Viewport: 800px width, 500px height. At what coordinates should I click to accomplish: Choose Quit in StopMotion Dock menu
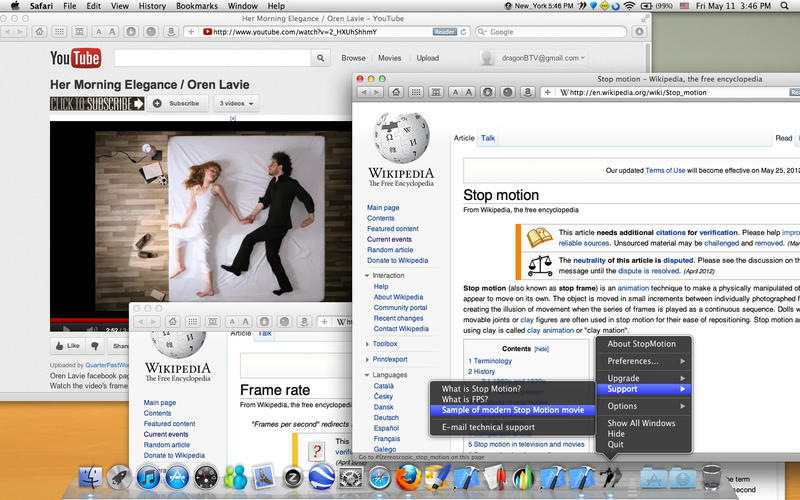pyautogui.click(x=644, y=444)
